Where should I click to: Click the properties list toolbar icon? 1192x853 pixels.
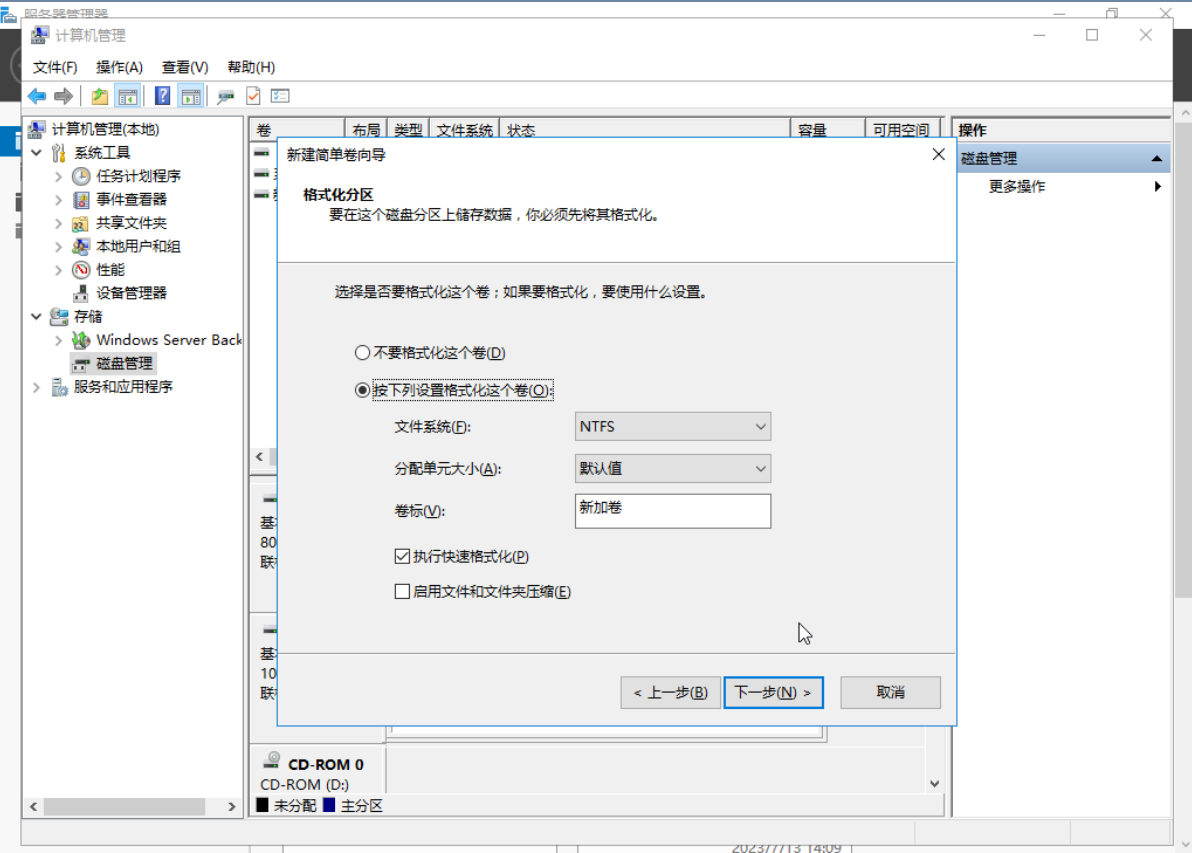point(281,97)
